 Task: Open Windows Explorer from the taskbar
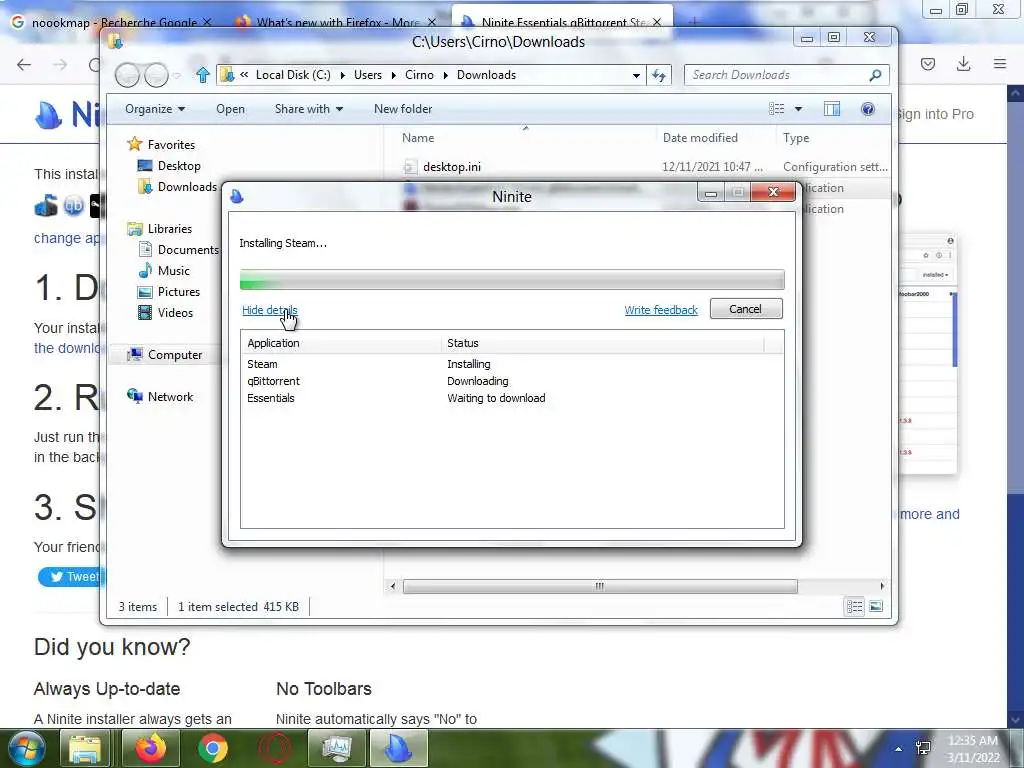click(x=85, y=748)
